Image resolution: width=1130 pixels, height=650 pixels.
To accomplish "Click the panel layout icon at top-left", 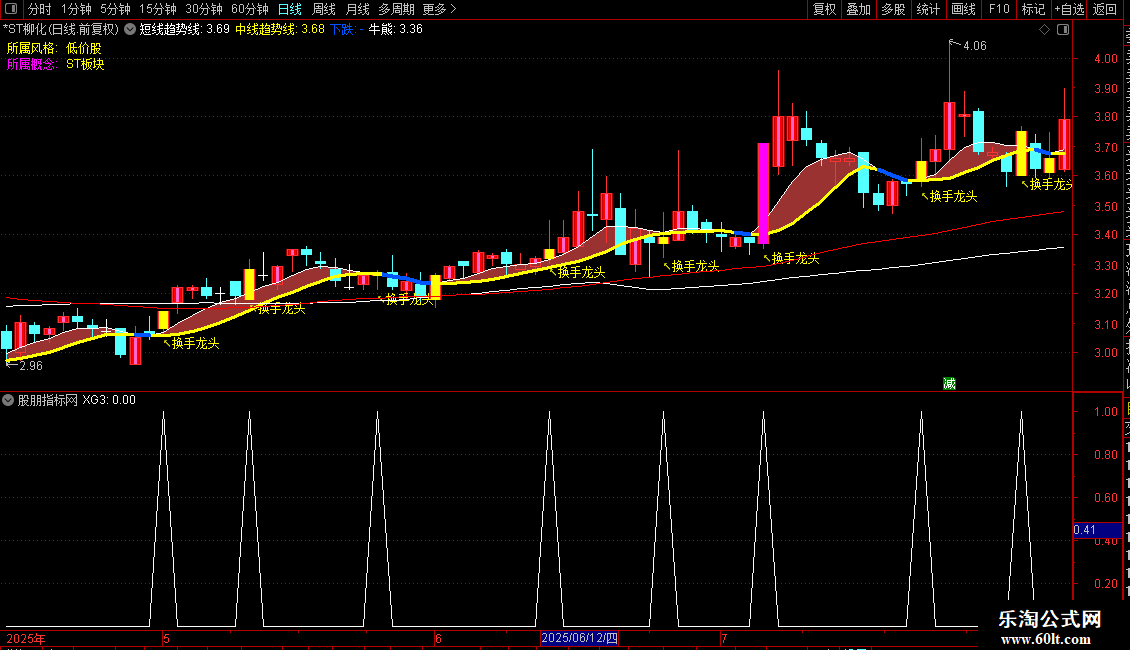I will (11, 9).
